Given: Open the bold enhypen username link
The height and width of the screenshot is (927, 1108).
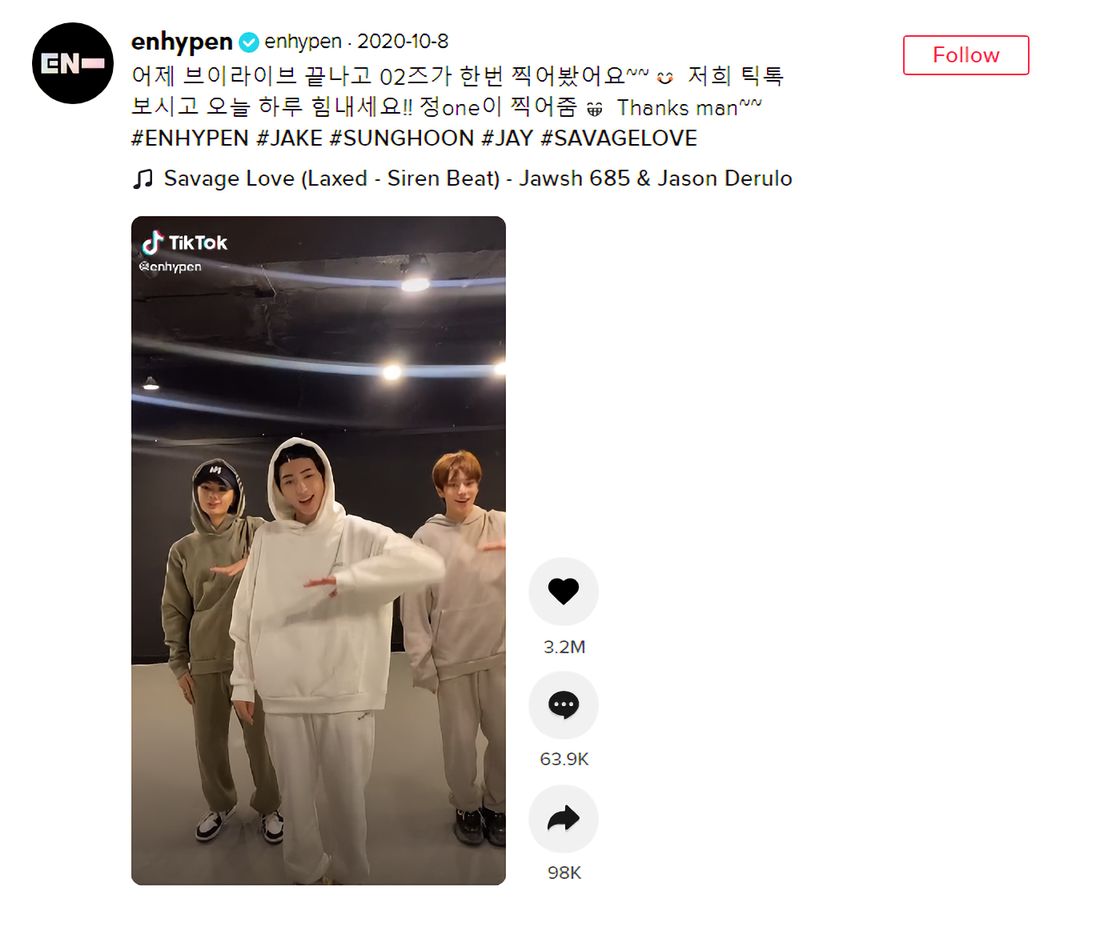Looking at the screenshot, I should point(182,42).
